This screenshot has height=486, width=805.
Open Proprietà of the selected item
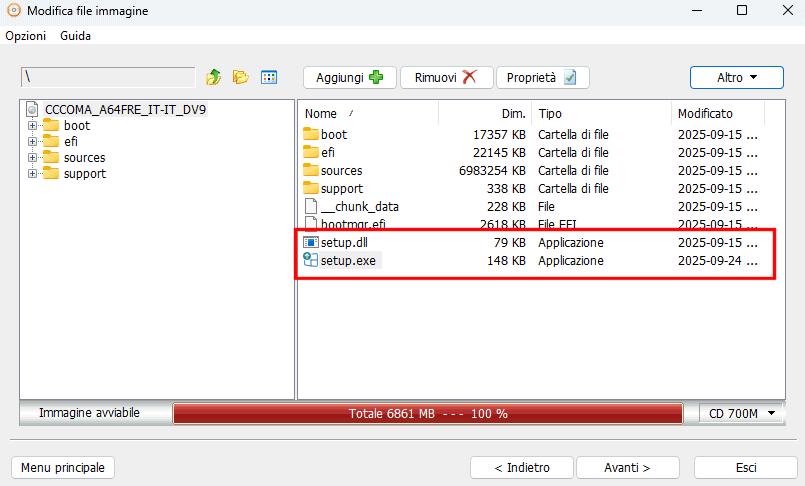(543, 77)
